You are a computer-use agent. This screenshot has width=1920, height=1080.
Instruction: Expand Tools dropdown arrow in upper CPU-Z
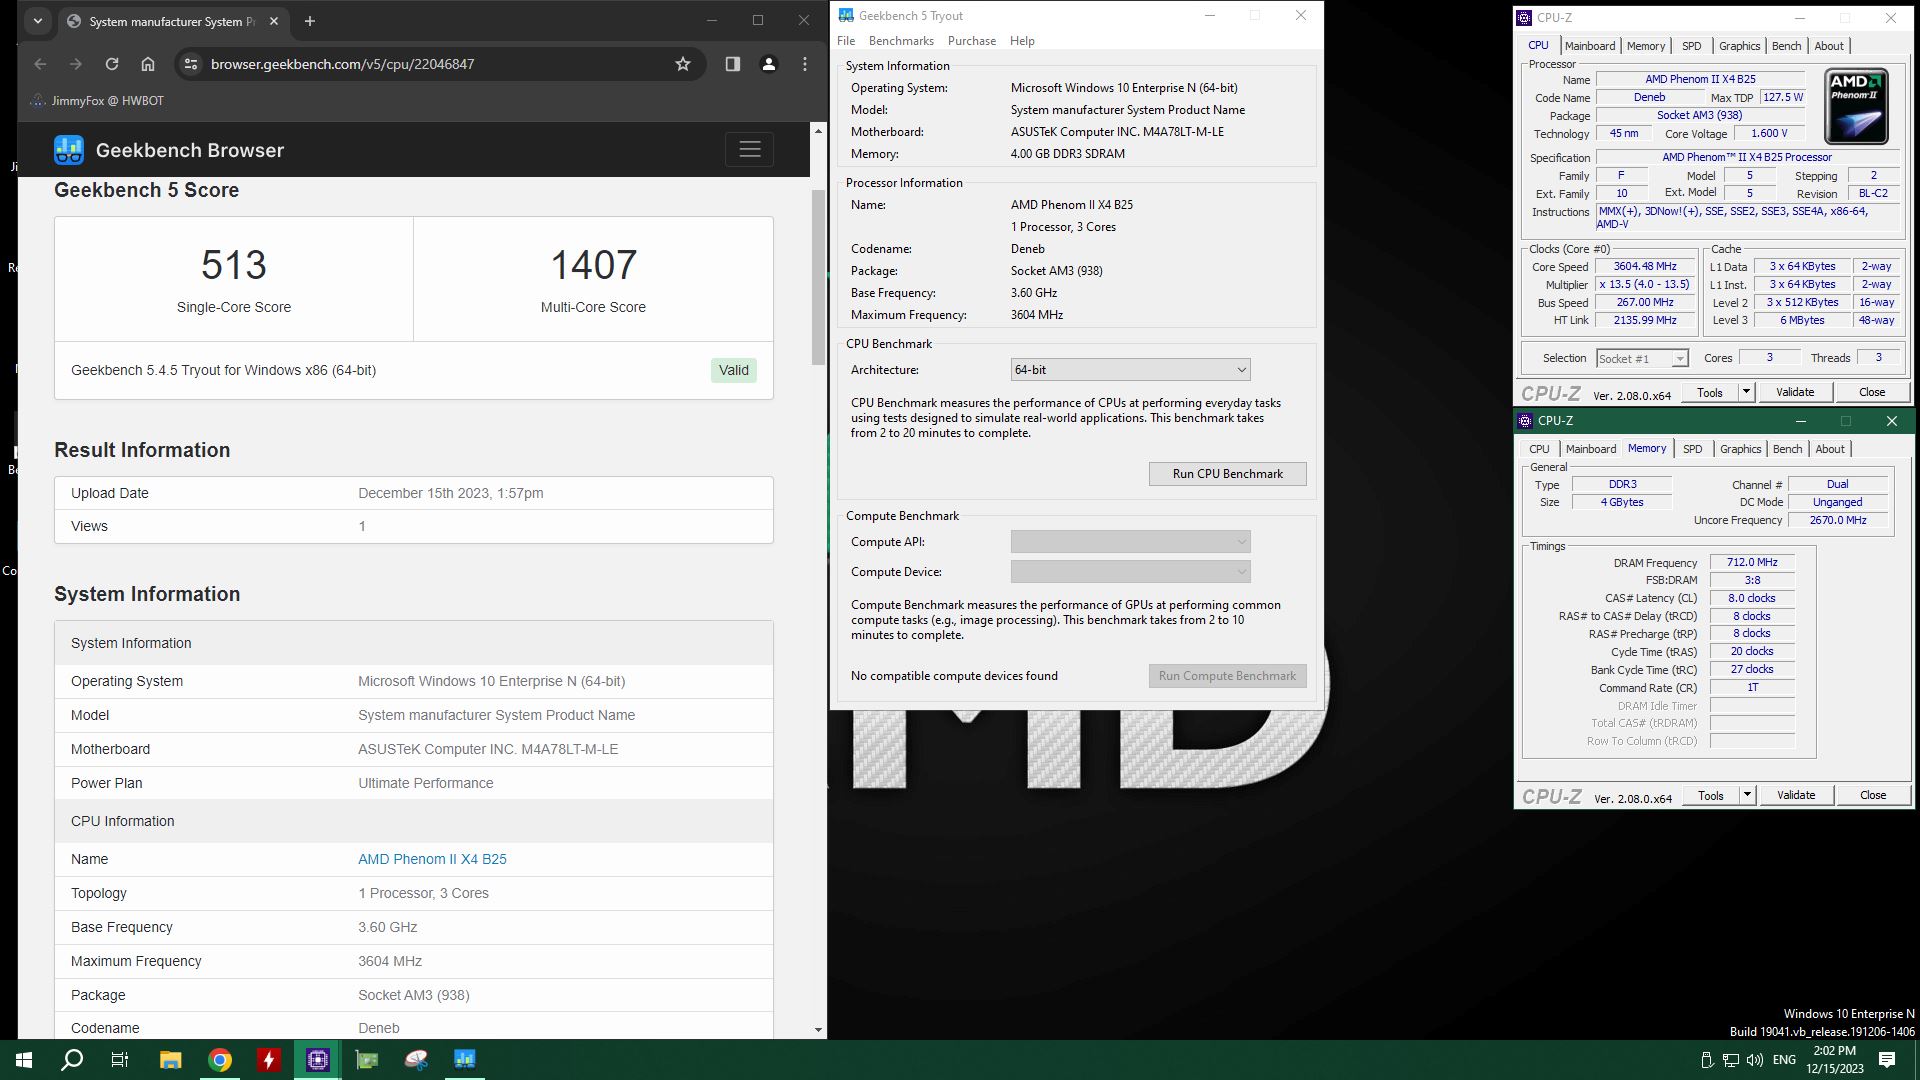[x=1746, y=392]
